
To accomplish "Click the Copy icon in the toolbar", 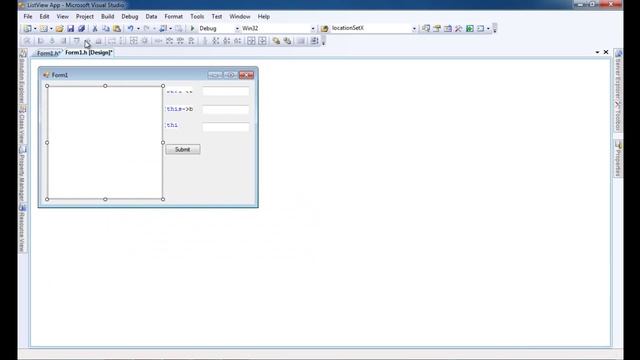I will (x=106, y=29).
